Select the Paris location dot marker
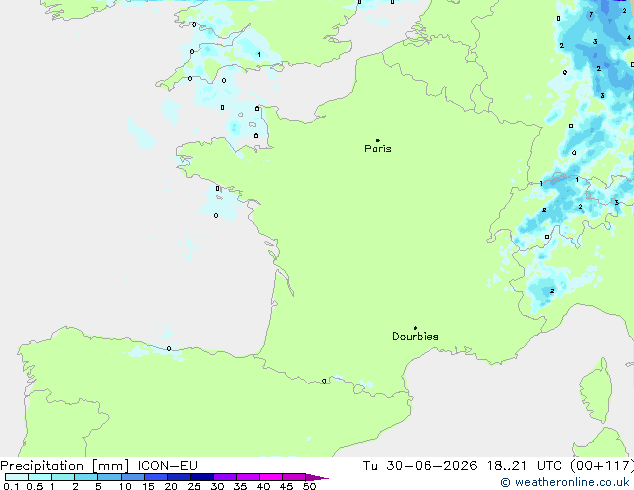The image size is (634, 490). click(x=378, y=140)
